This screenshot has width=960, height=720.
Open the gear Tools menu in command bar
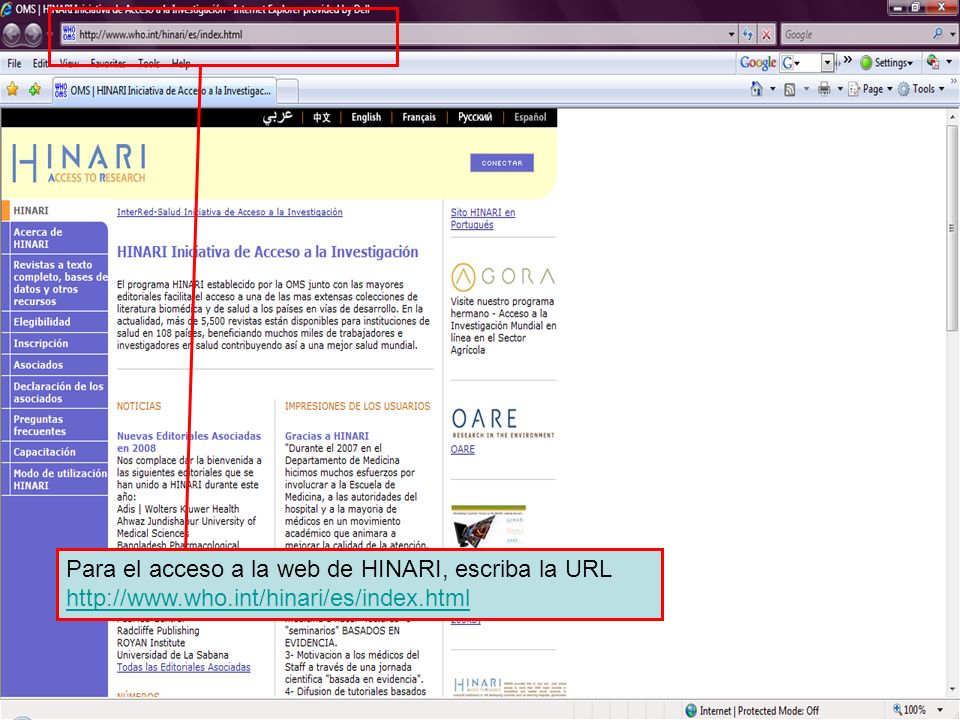921,89
